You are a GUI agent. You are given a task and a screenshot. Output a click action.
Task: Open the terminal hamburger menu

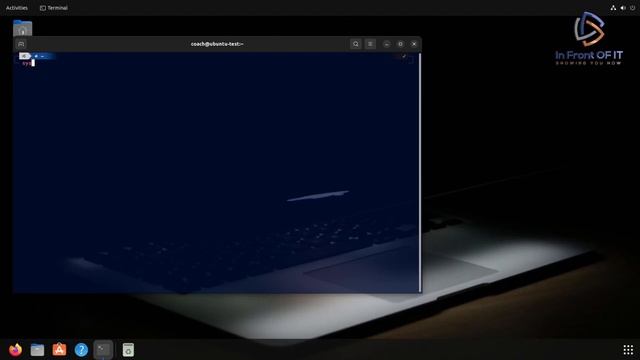pyautogui.click(x=370, y=44)
